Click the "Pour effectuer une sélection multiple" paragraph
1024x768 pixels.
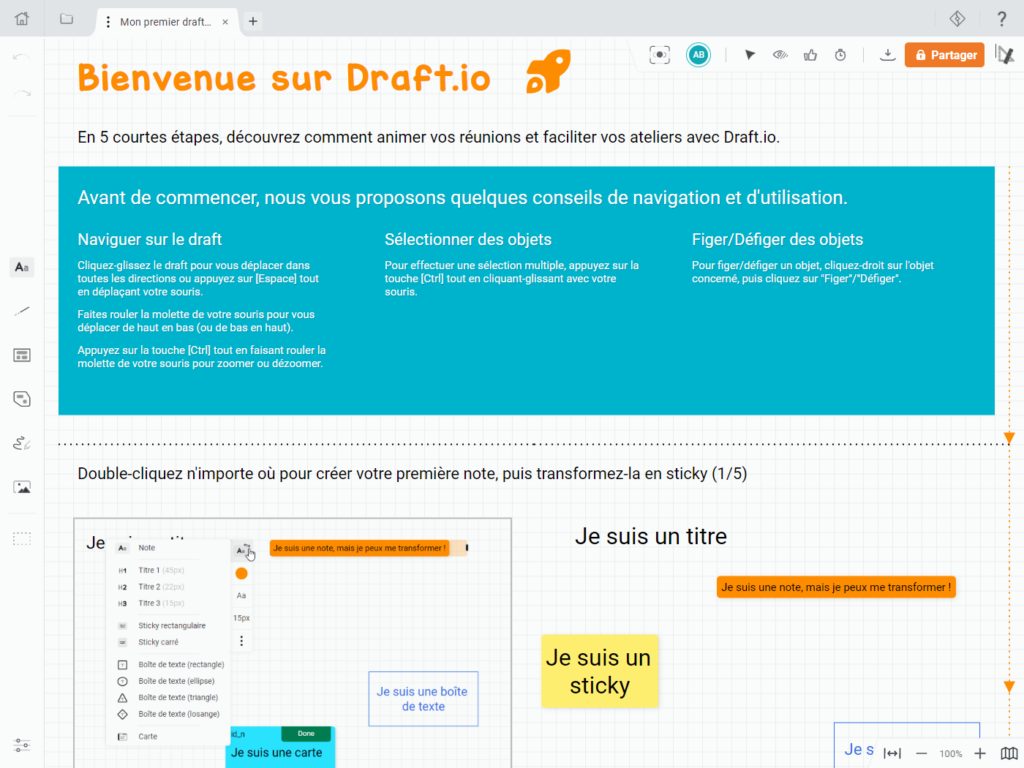pos(512,278)
